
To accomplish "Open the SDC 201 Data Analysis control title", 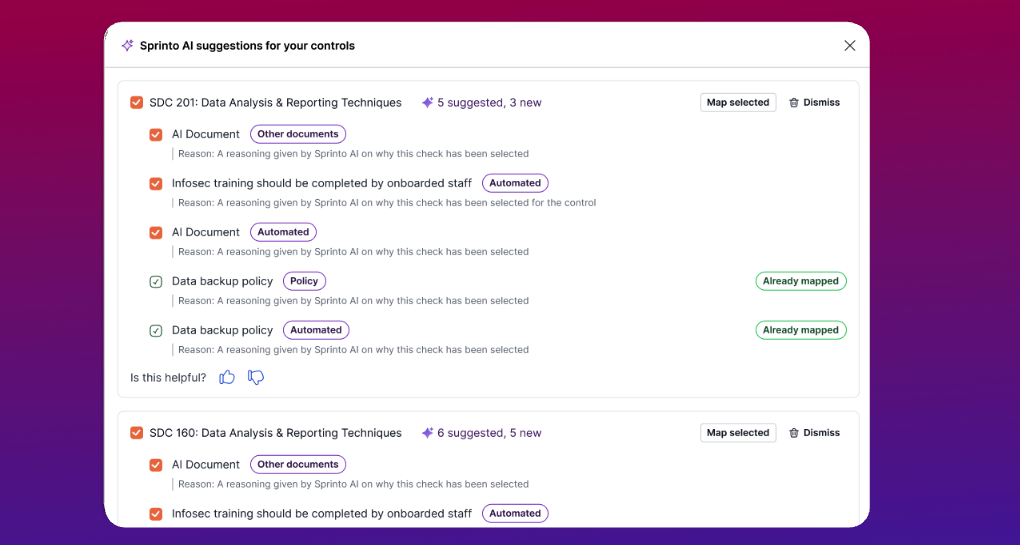I will click(275, 102).
